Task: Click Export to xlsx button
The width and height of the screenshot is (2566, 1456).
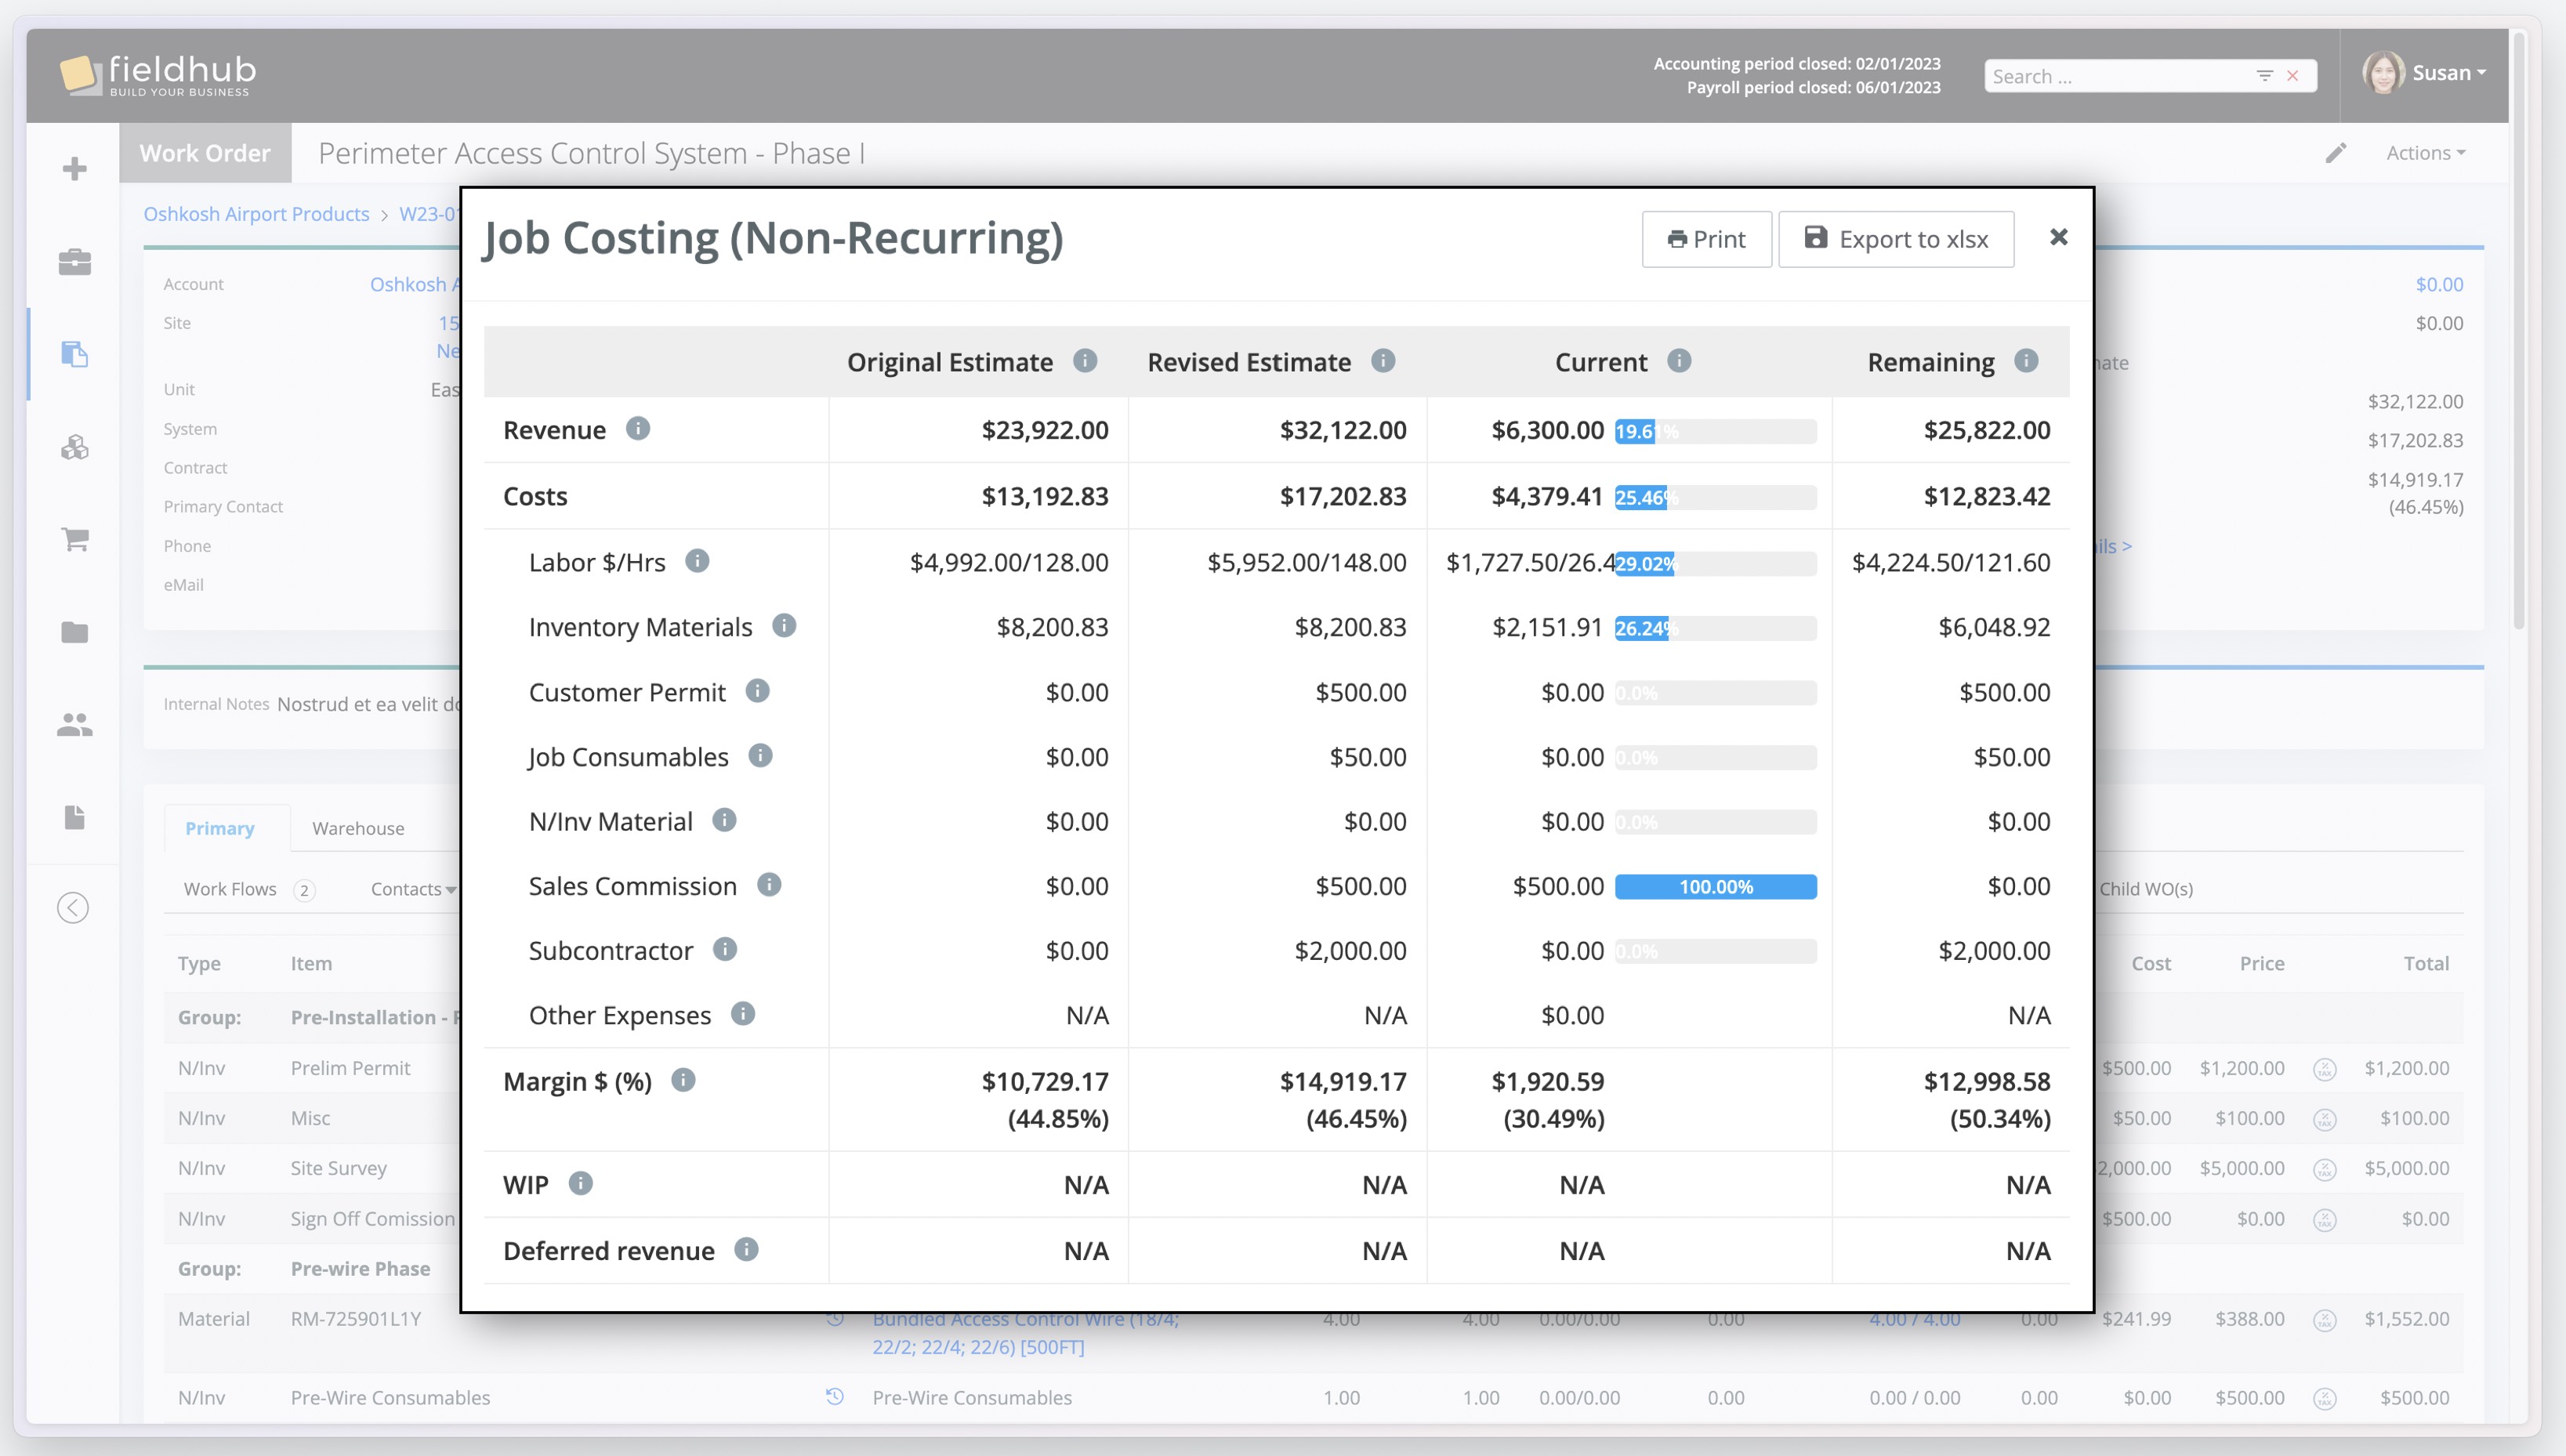Action: coord(1895,239)
